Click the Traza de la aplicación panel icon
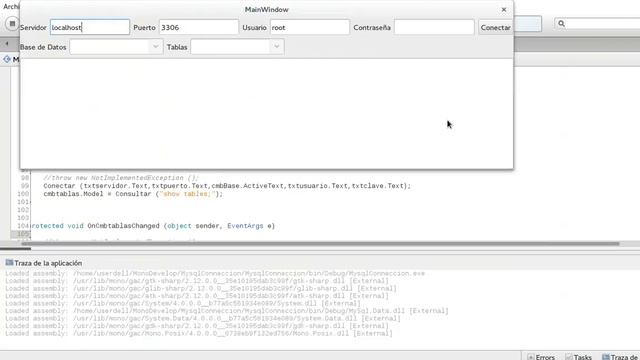Image resolution: width=640 pixels, height=360 pixels. pyautogui.click(x=9, y=263)
